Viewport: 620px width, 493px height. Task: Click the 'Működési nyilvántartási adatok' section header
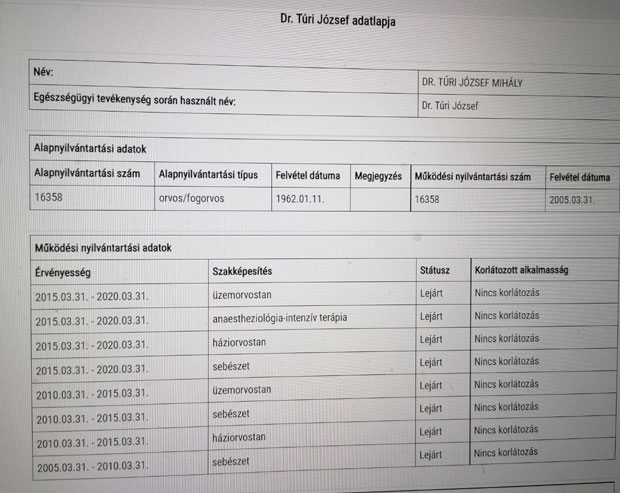click(103, 248)
